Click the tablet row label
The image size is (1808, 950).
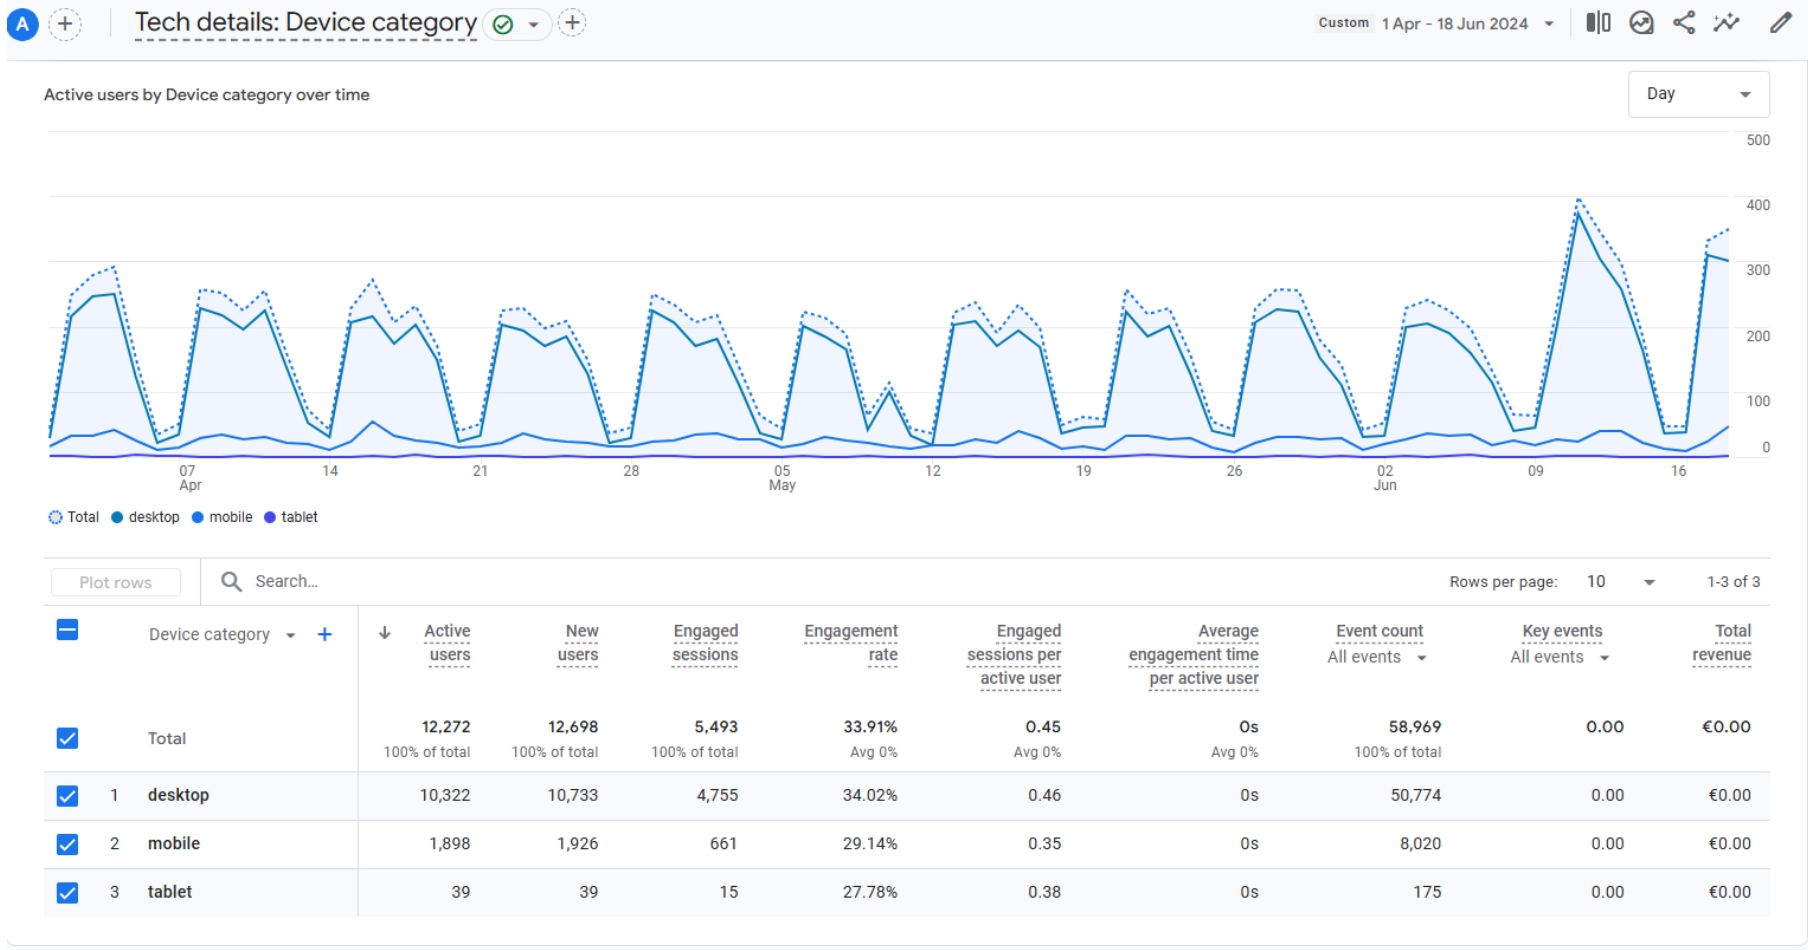(x=170, y=891)
